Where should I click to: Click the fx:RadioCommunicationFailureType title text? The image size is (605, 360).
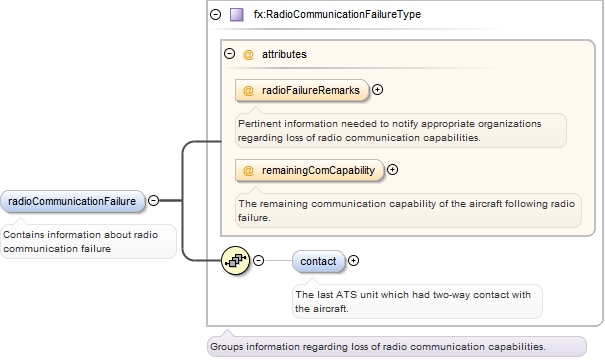click(337, 15)
